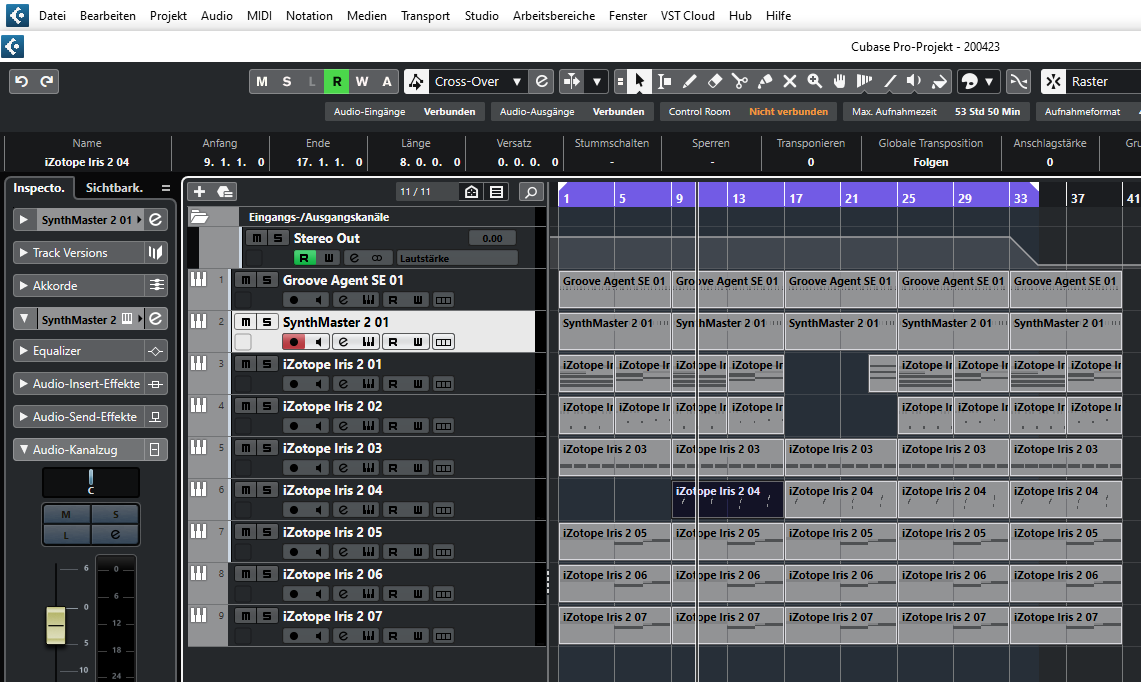
Task: Click the inspector channel volume fader
Action: pos(55,624)
